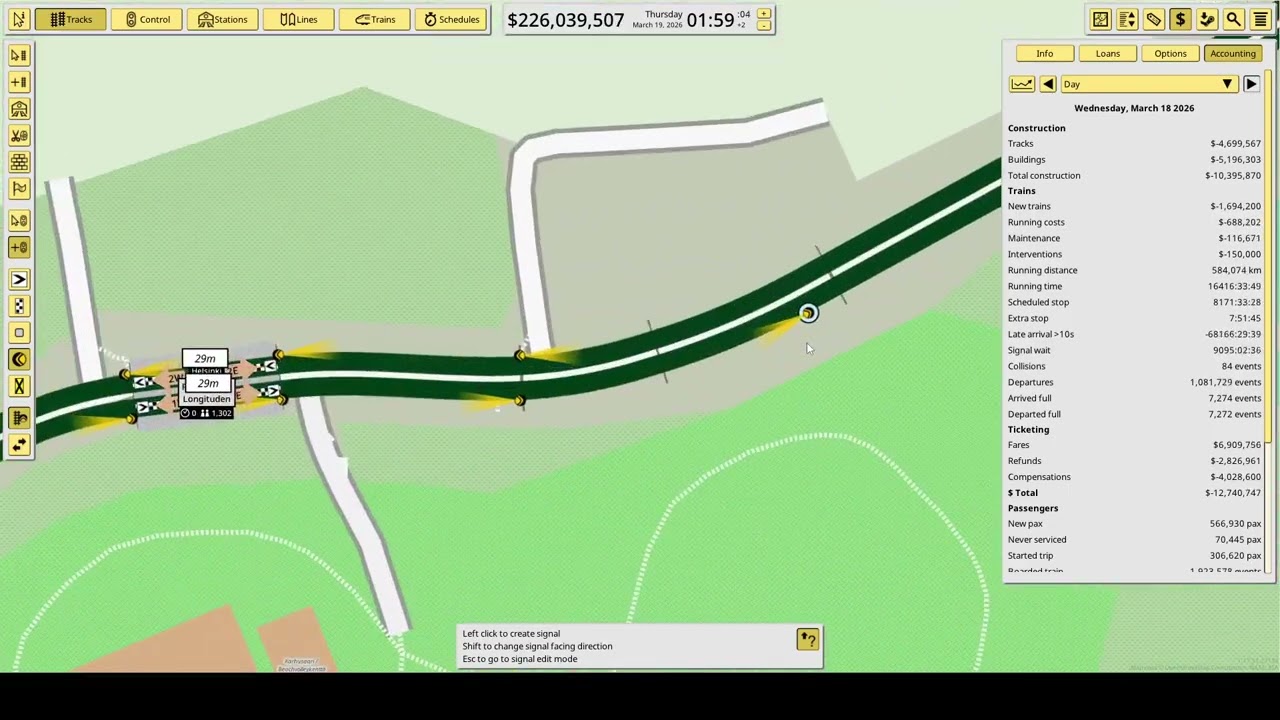The width and height of the screenshot is (1280, 720).
Task: Decrease game speed with minus button
Action: [x=764, y=26]
